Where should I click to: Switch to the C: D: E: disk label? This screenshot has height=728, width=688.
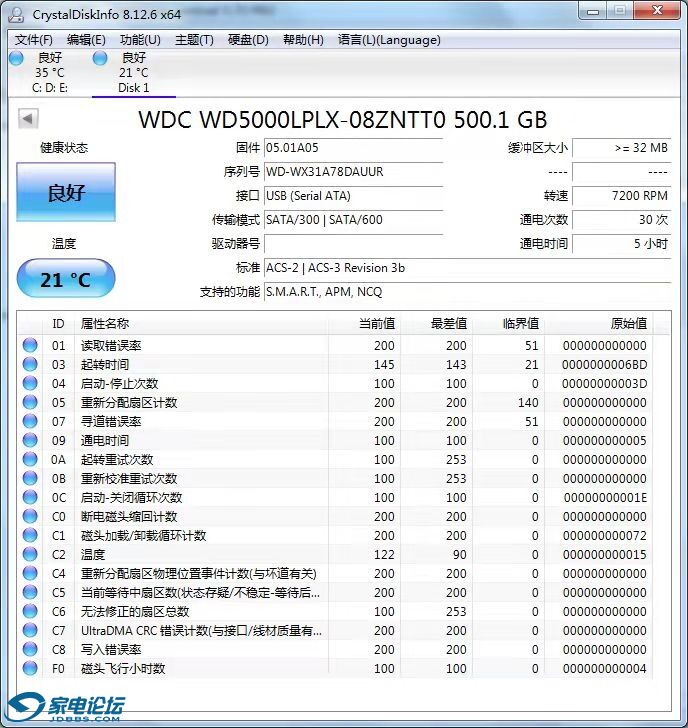(50, 88)
